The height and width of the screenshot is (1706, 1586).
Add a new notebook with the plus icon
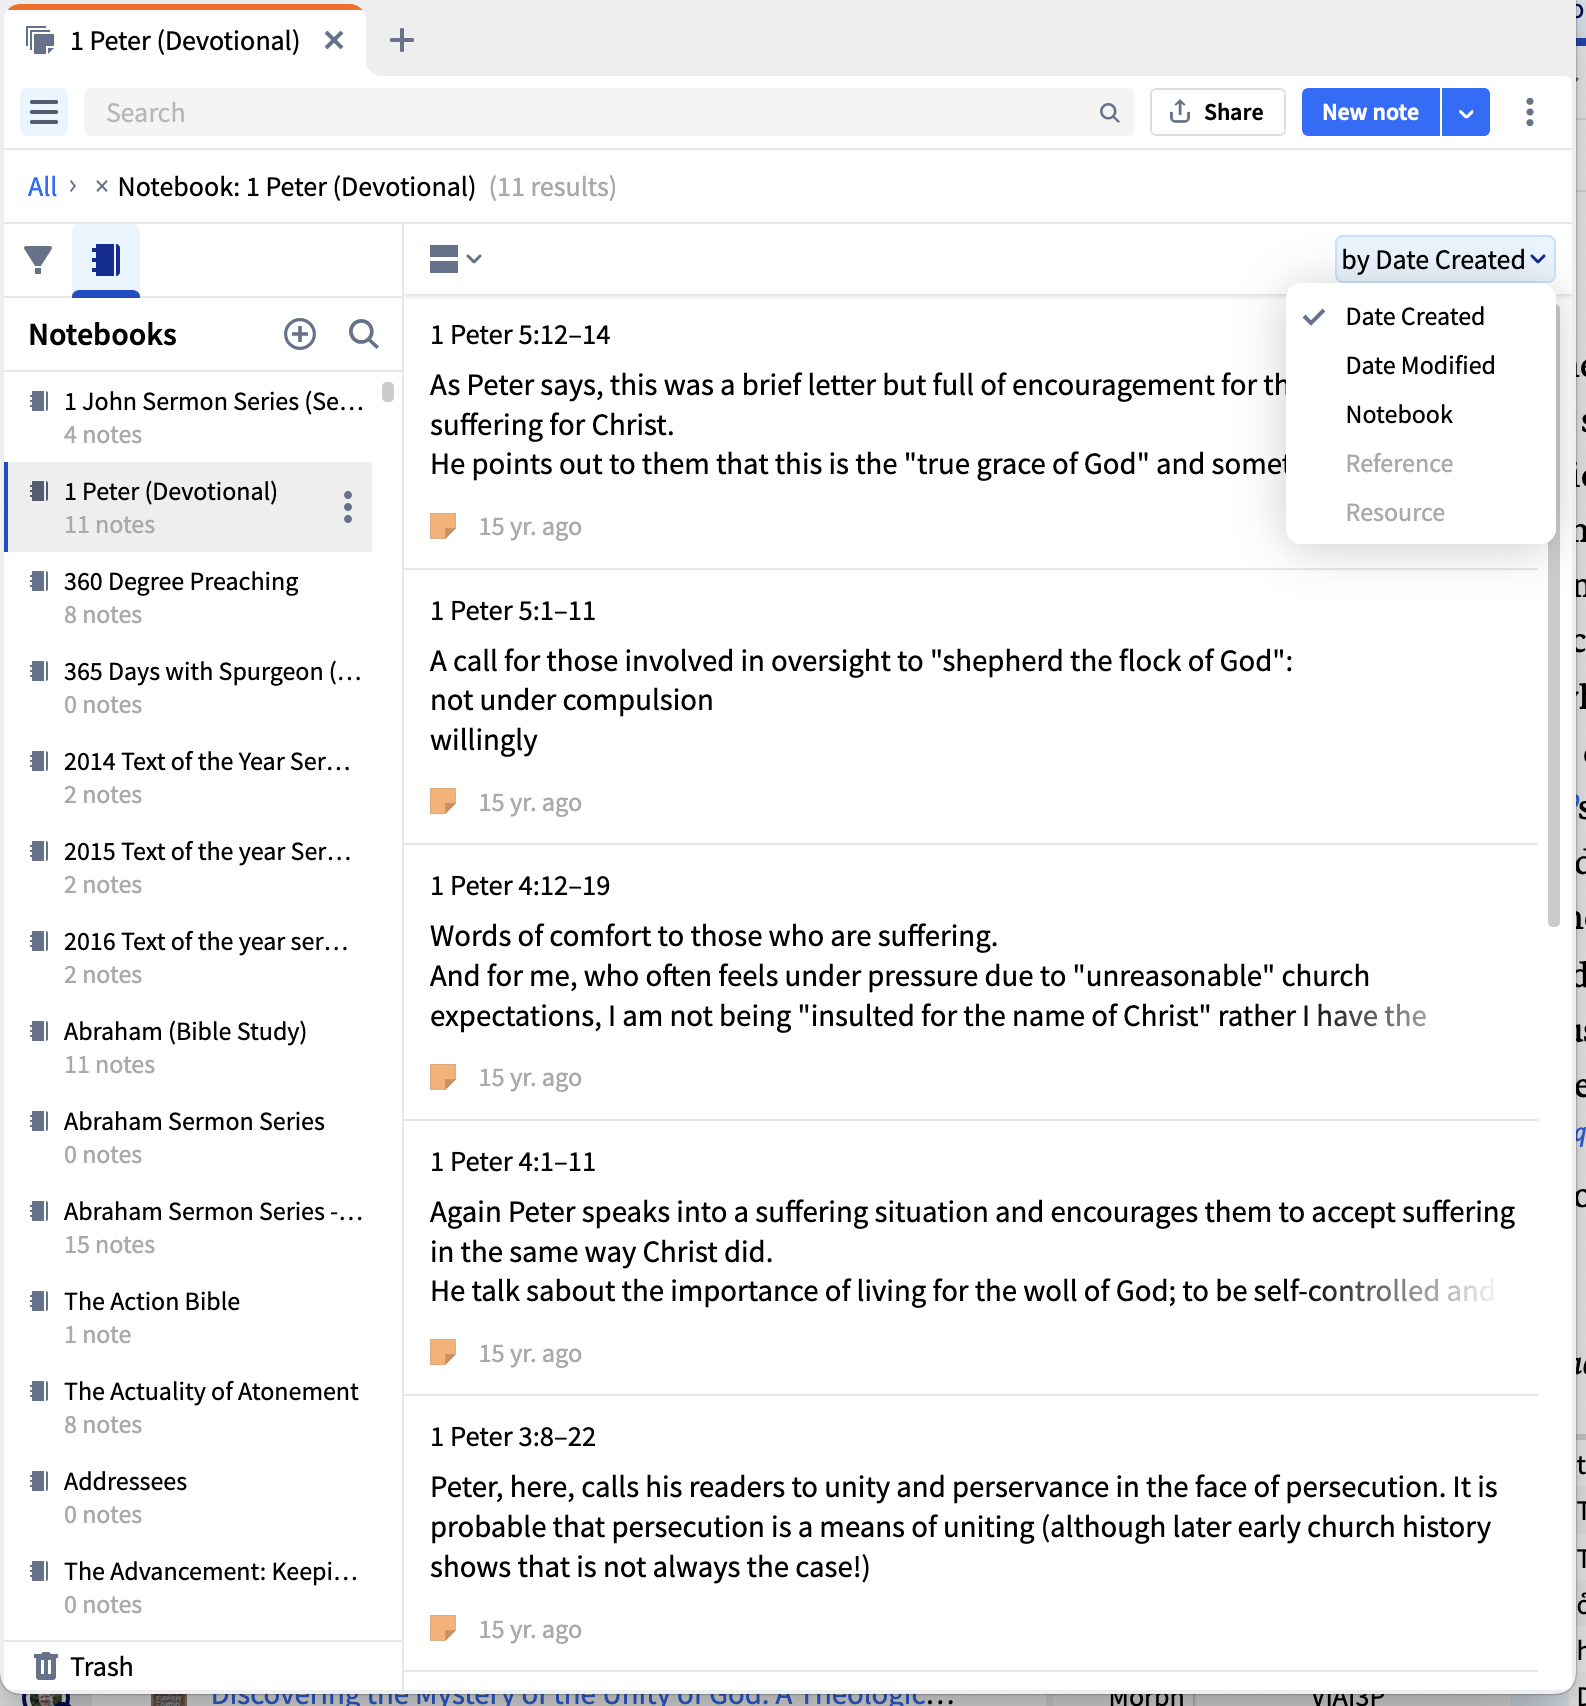(300, 334)
